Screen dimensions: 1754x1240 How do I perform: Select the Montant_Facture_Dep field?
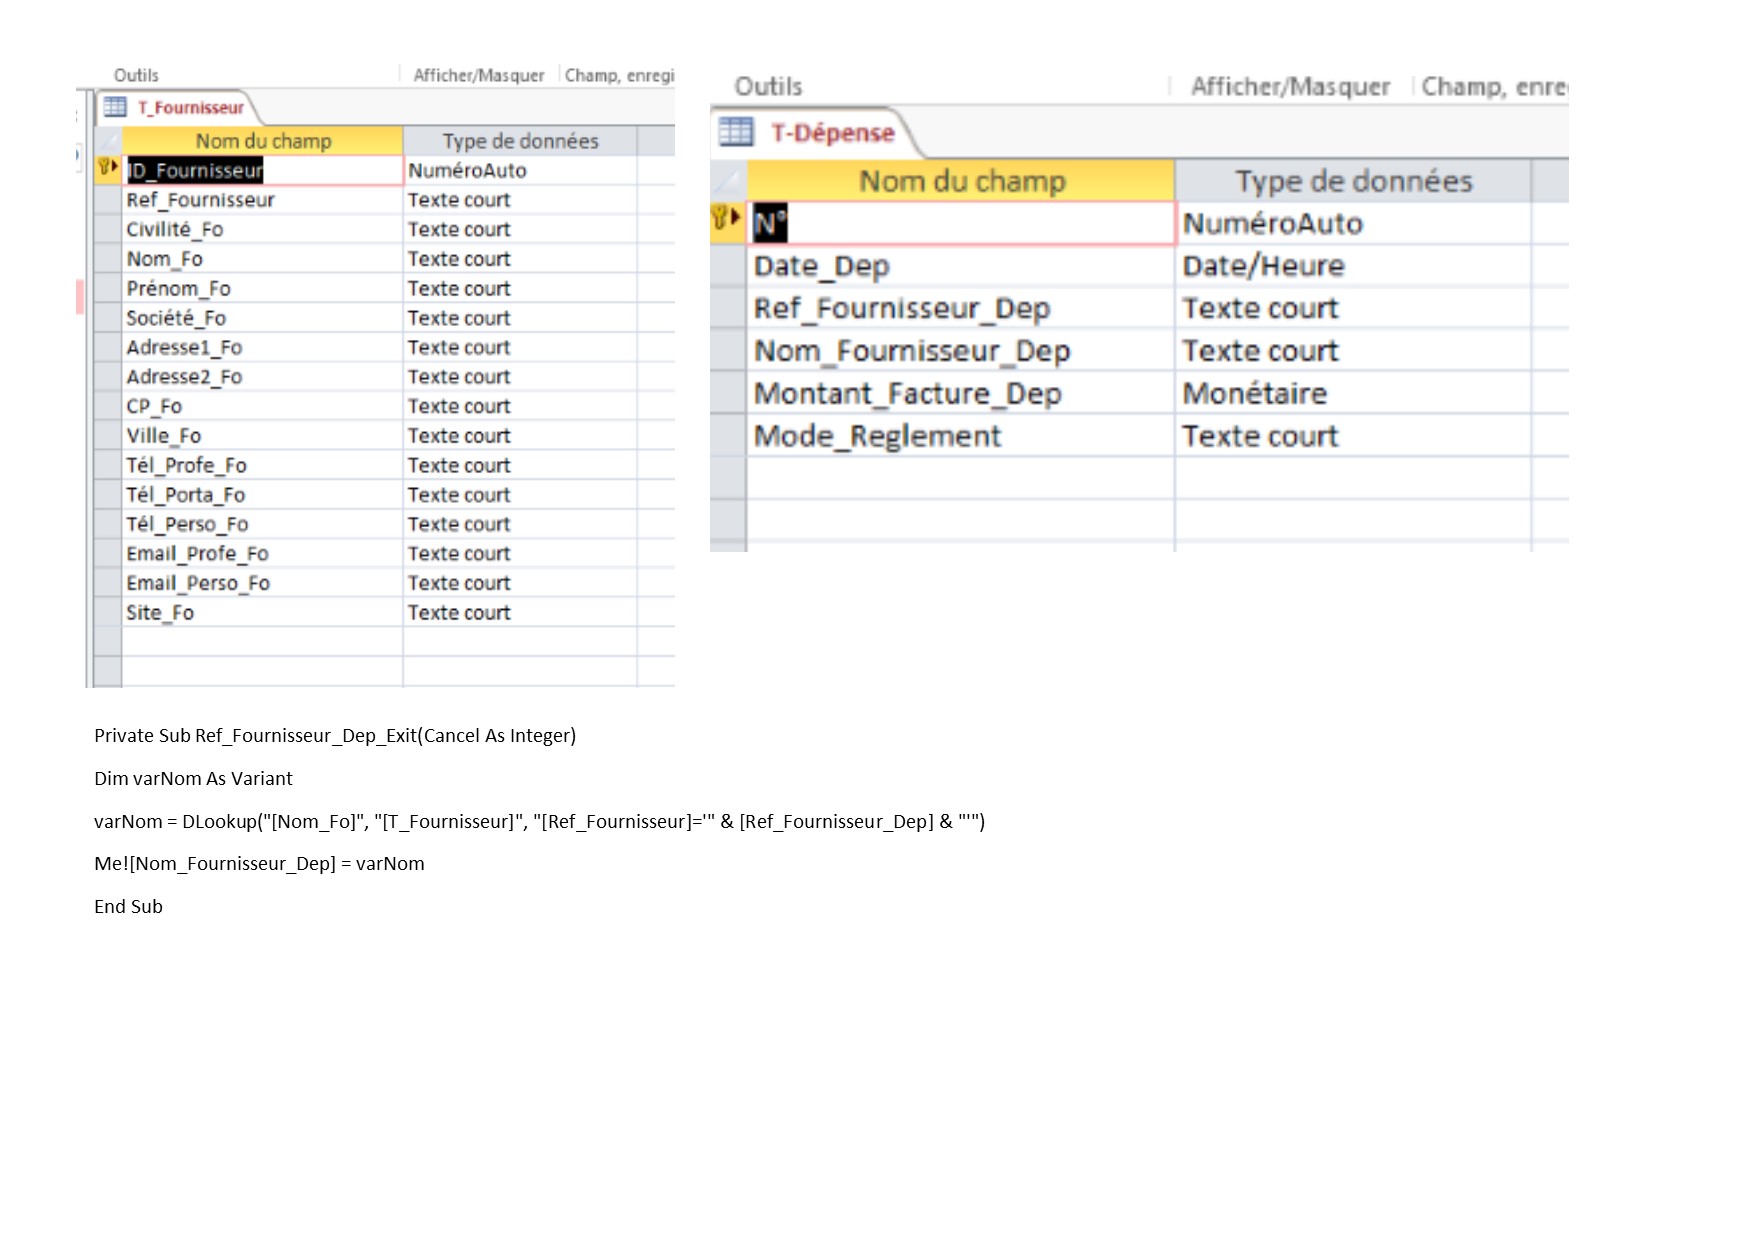coord(961,393)
